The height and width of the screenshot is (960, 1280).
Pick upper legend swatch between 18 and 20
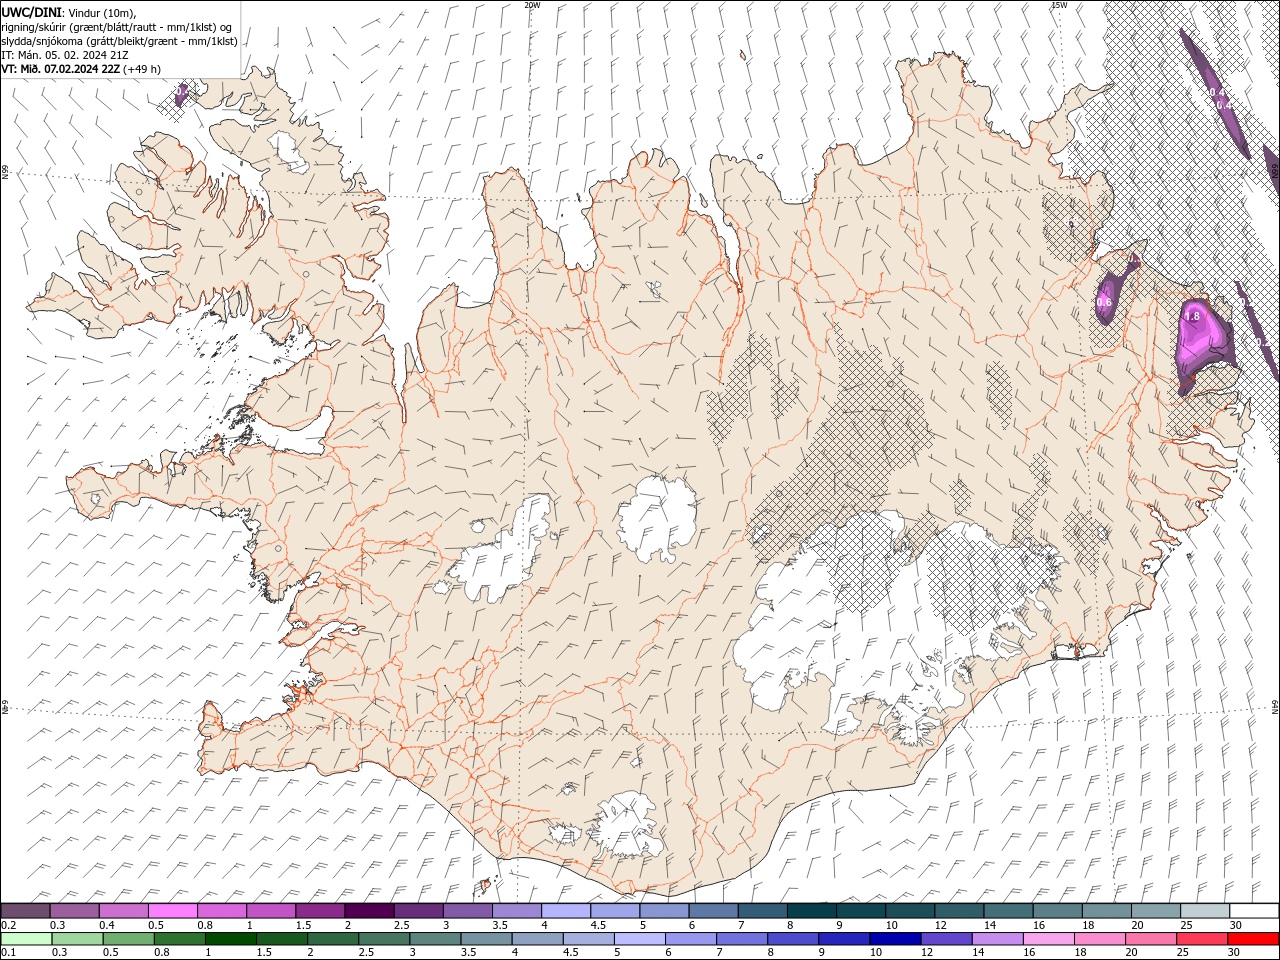(x=1105, y=911)
